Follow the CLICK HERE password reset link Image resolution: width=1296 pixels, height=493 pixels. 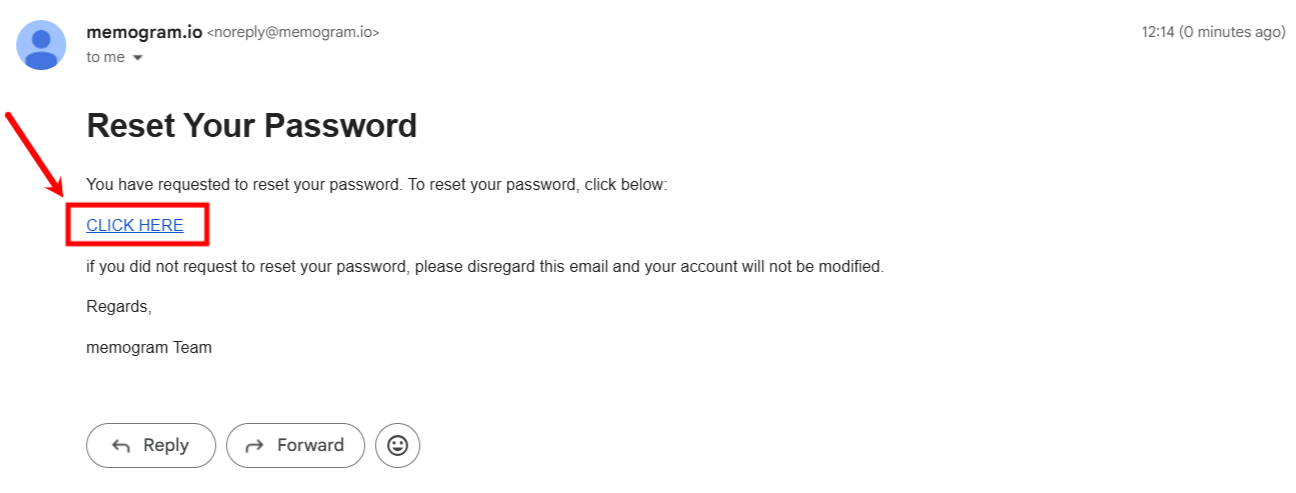[135, 225]
